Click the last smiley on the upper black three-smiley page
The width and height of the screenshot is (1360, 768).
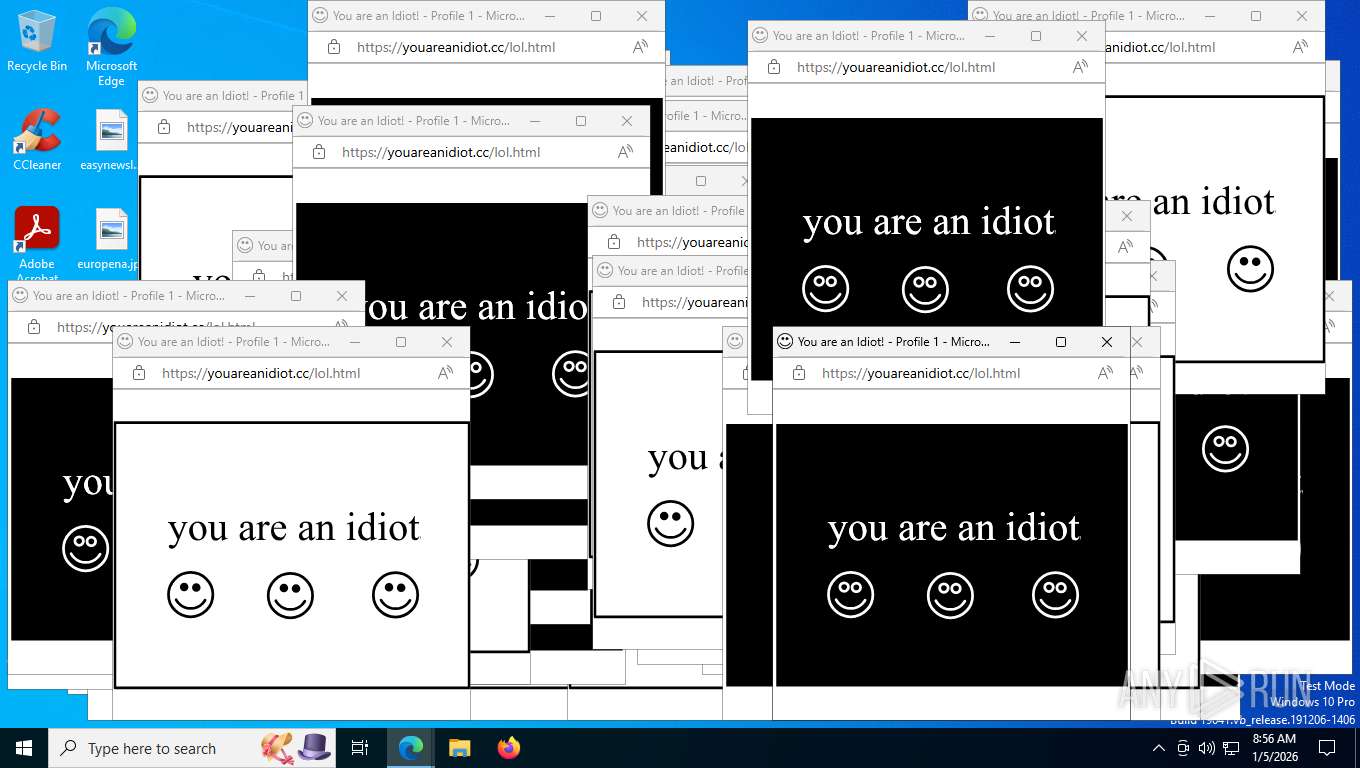[1031, 289]
